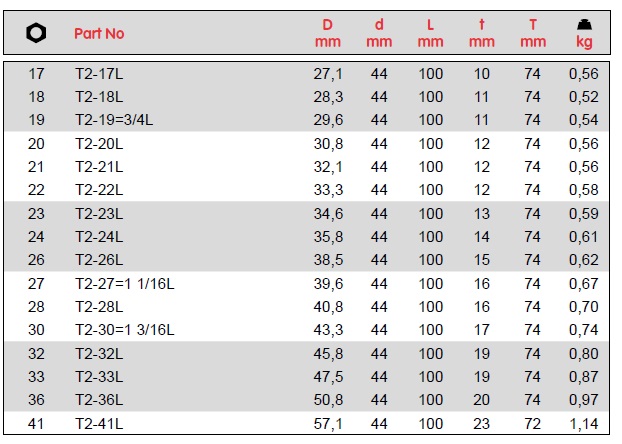Select part number T2-24L

(x=99, y=237)
